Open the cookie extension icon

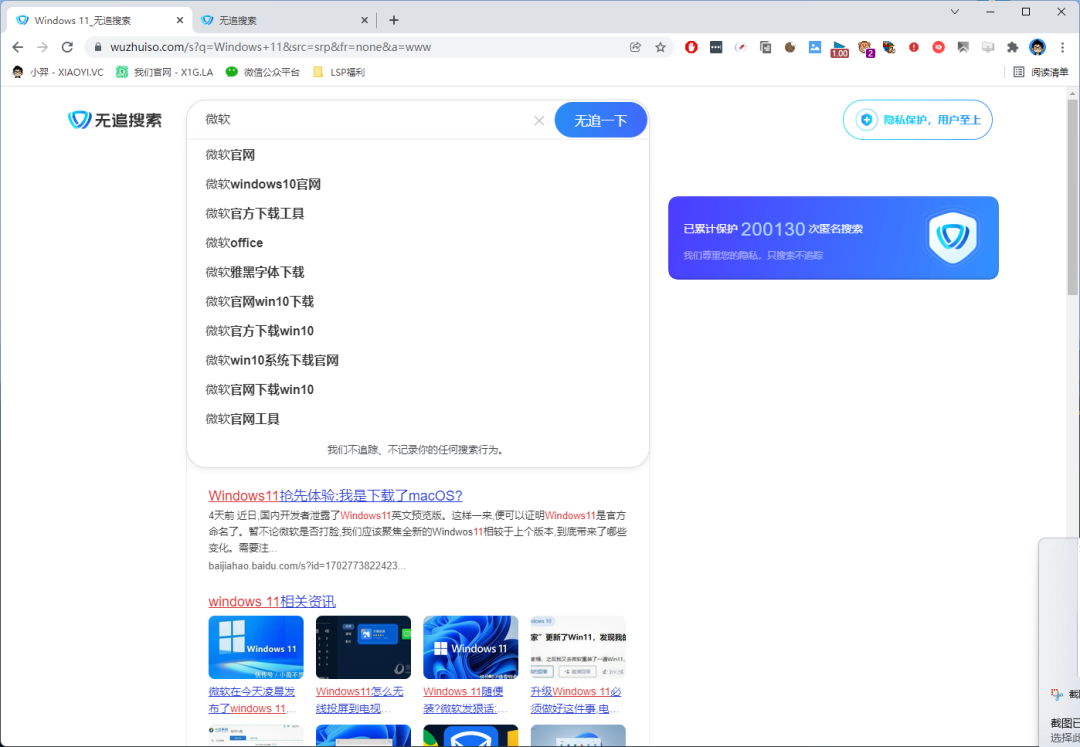click(x=790, y=47)
